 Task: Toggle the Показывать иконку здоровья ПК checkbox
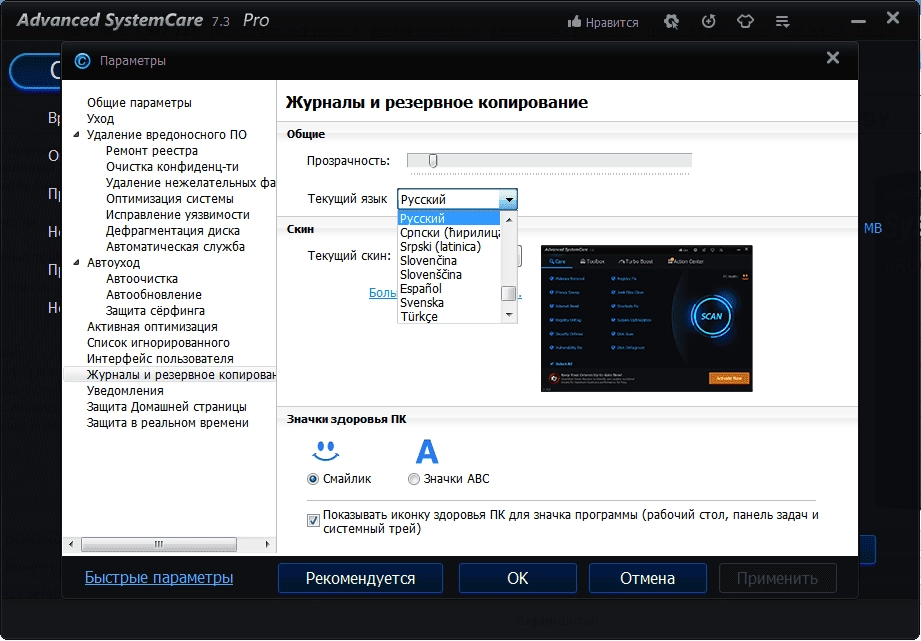coord(313,521)
